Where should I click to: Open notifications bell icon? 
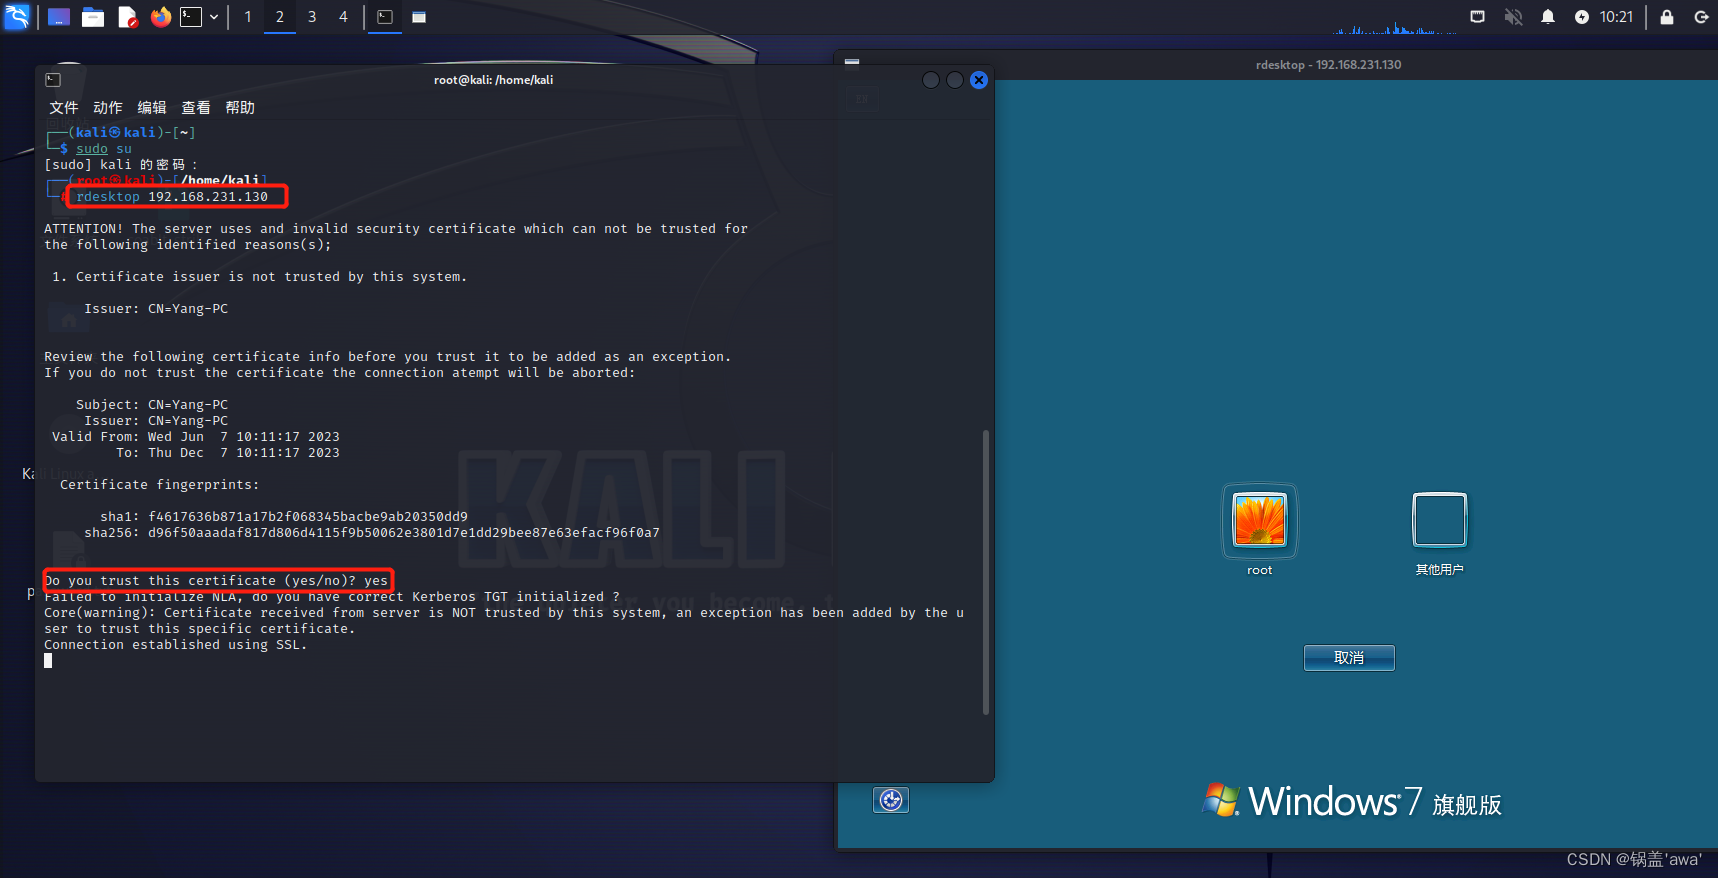coord(1548,17)
